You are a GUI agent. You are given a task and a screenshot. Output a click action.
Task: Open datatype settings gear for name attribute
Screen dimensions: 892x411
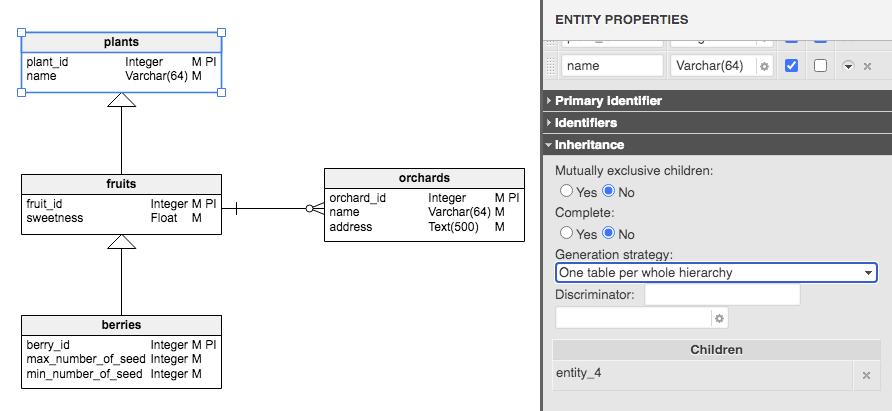764,66
